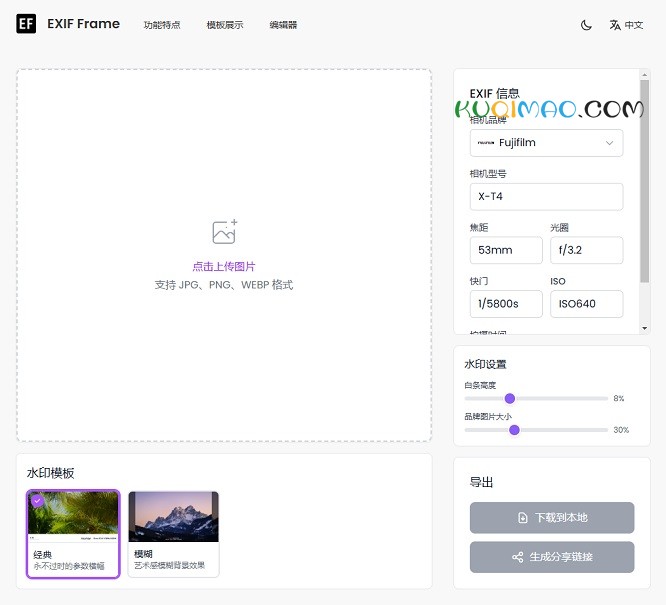Click the 品牌图片大小 slider handle
This screenshot has height=605, width=666.
pyautogui.click(x=514, y=430)
